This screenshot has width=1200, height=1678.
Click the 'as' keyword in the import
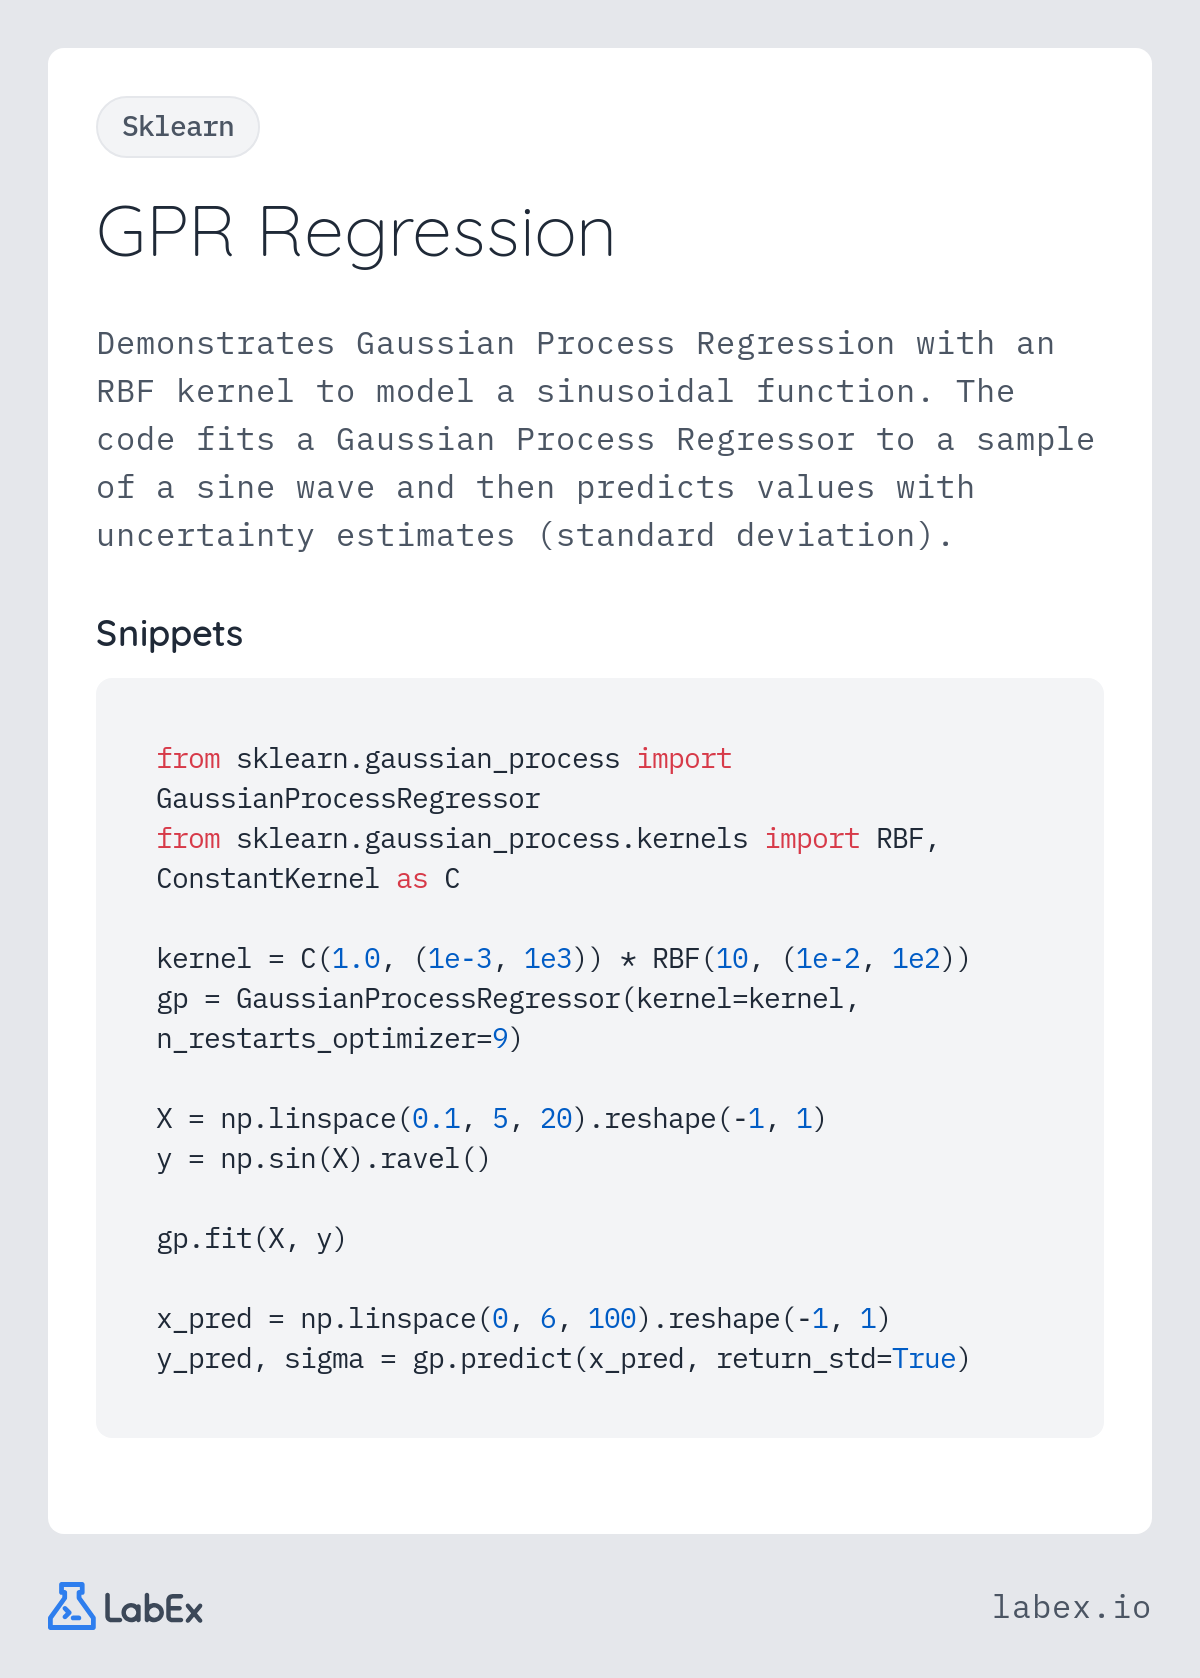click(412, 879)
